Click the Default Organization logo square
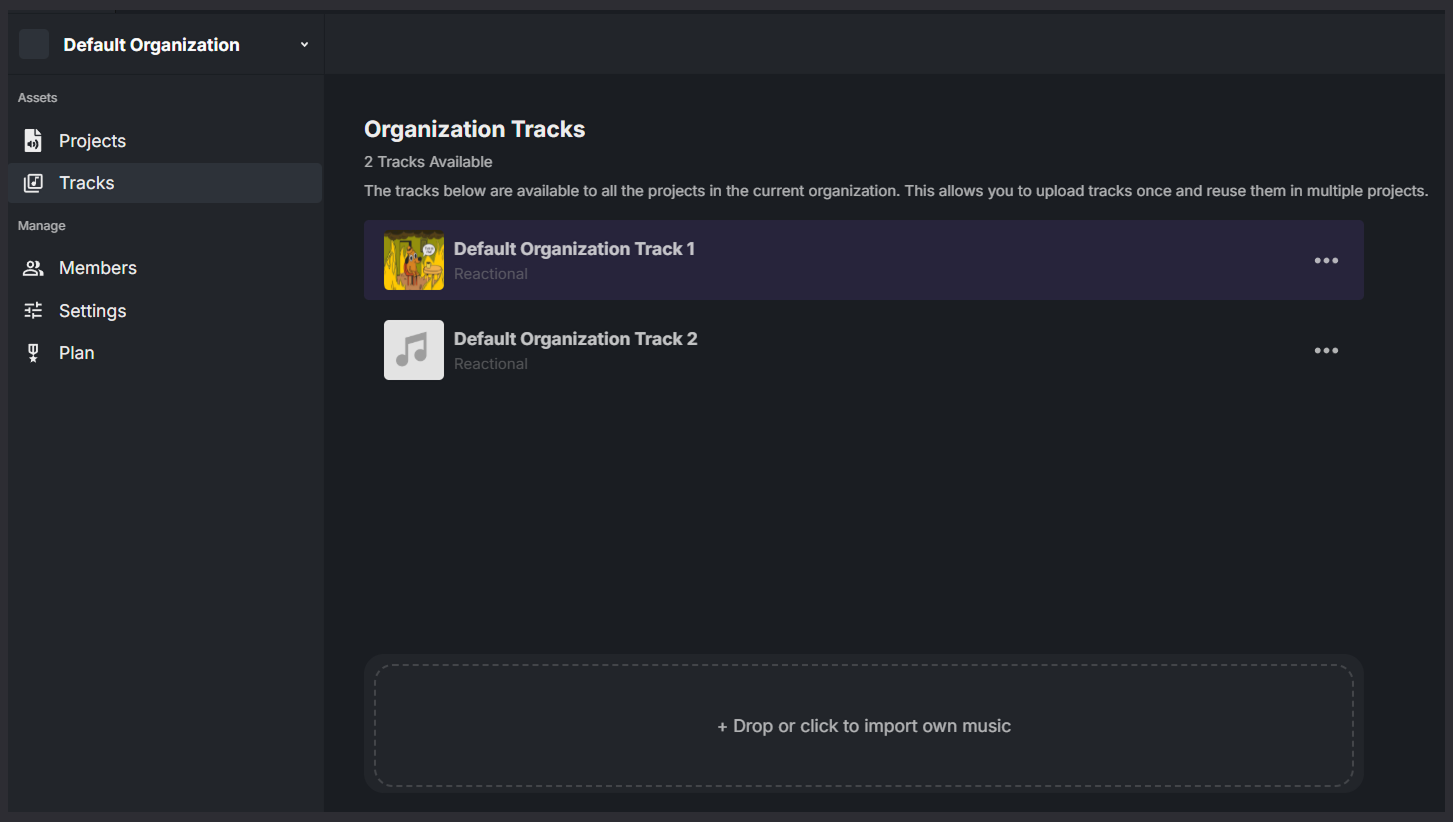The width and height of the screenshot is (1453, 822). tap(33, 43)
